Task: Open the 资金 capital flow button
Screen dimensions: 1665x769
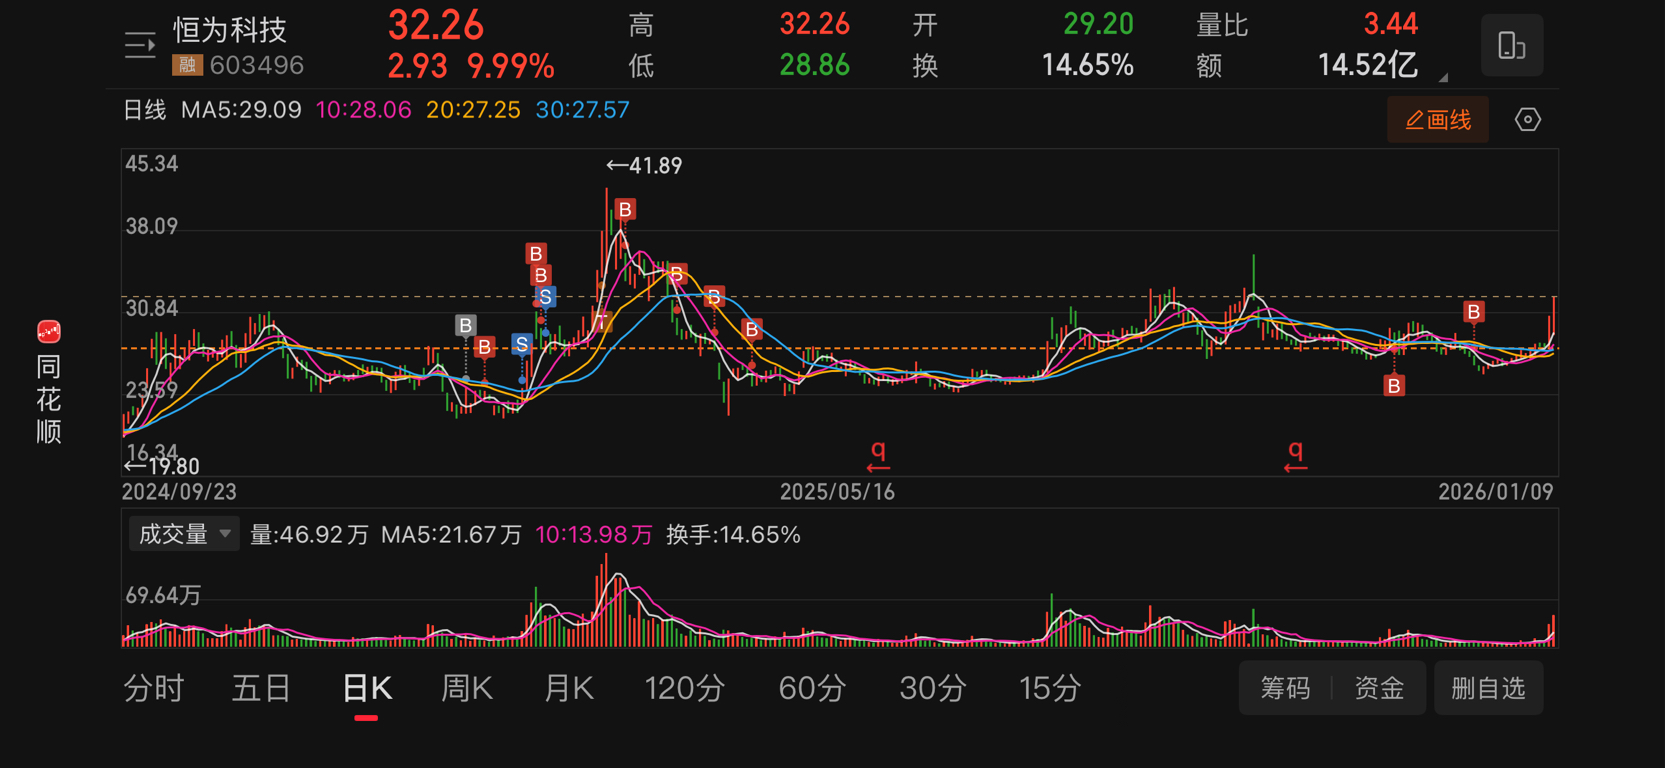Action: click(1379, 688)
